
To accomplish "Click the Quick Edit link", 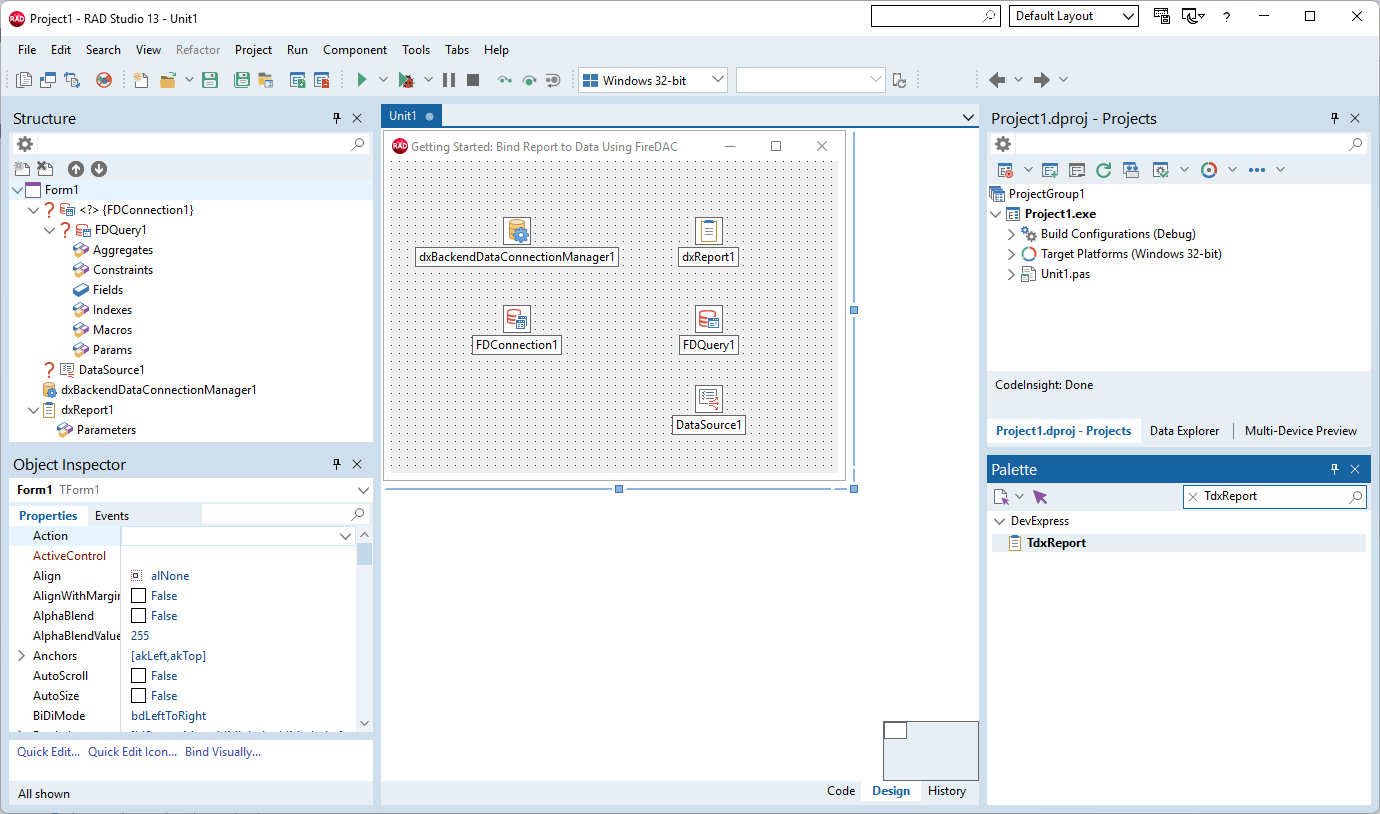I will click(48, 751).
